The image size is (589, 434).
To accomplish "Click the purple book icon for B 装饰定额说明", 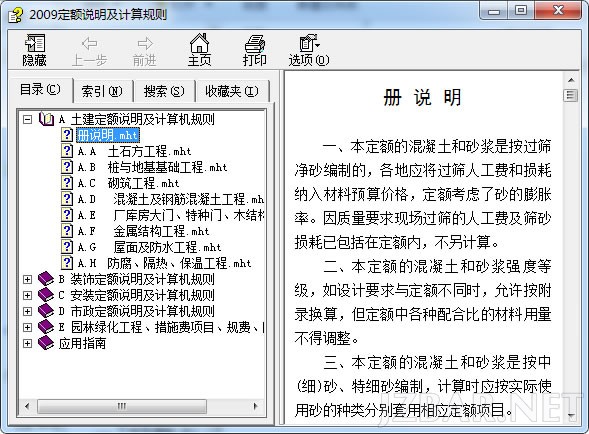I will click(46, 279).
